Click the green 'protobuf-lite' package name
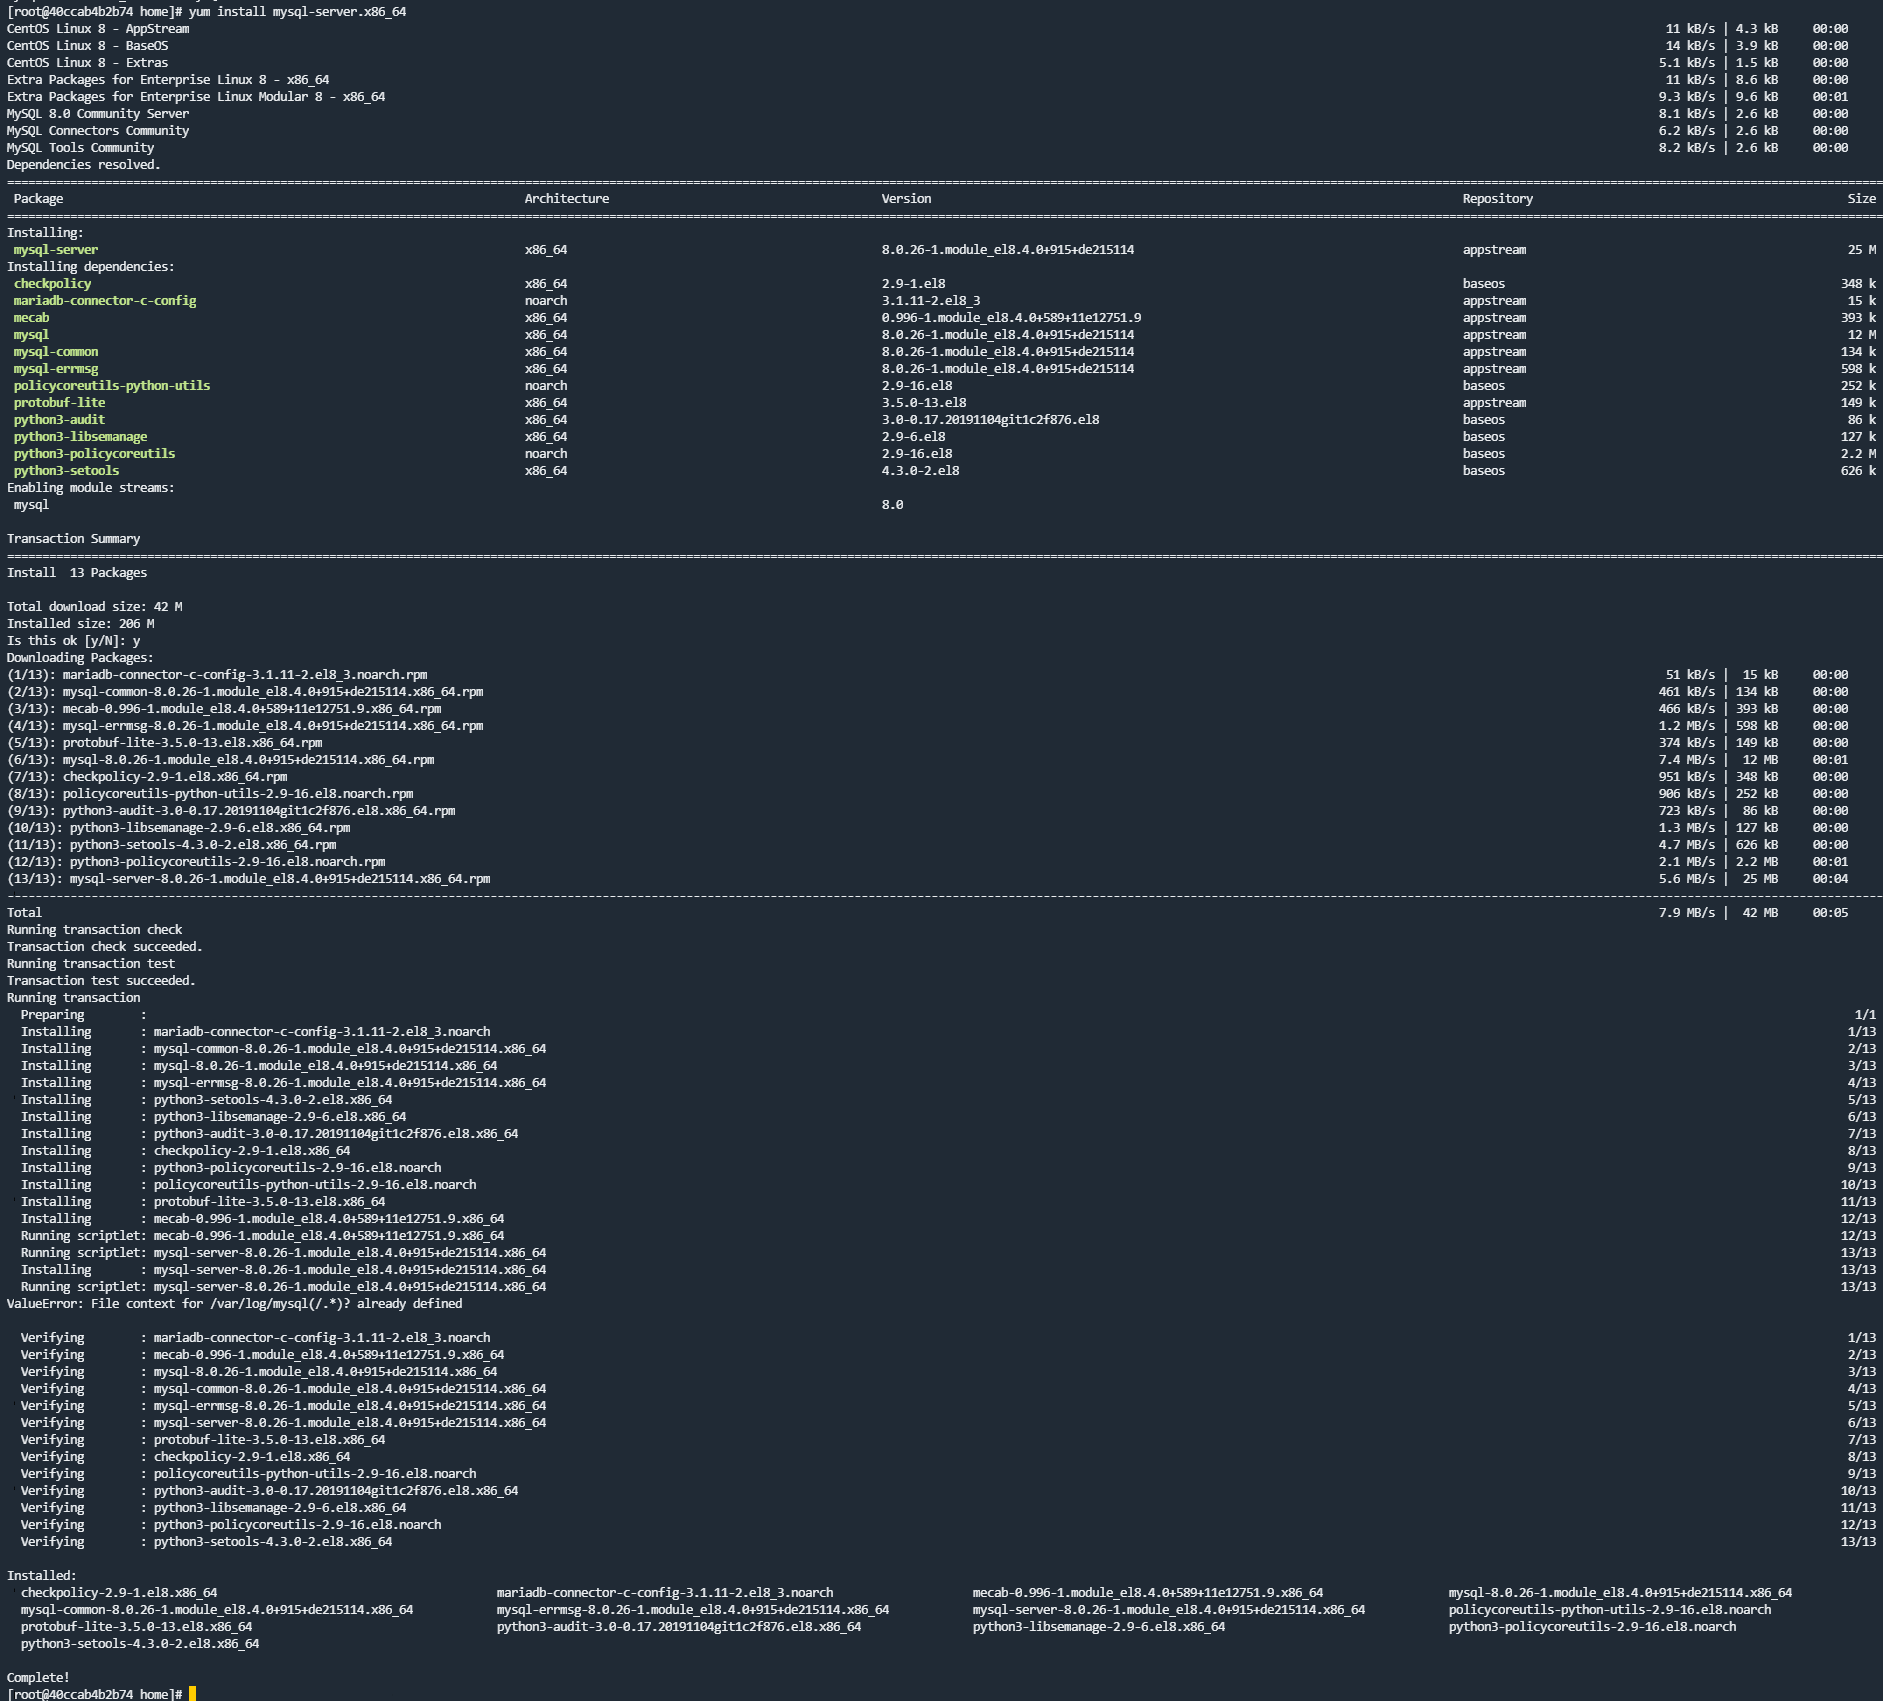The image size is (1883, 1701). [59, 403]
